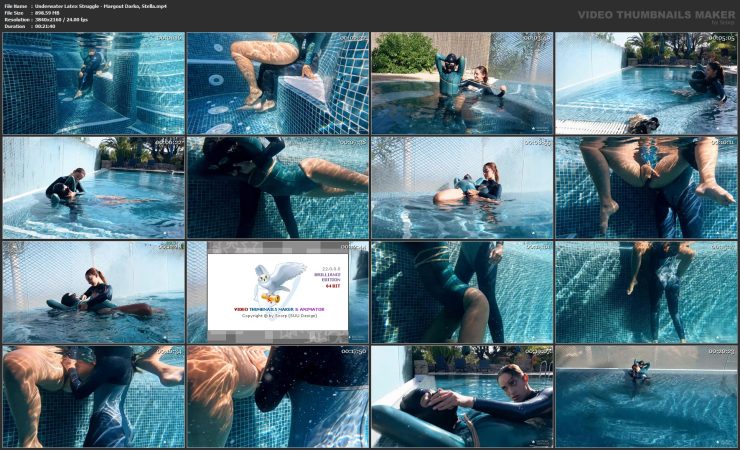
Task: Select thumbnail with palm trees and poolside
Action: [x=645, y=83]
